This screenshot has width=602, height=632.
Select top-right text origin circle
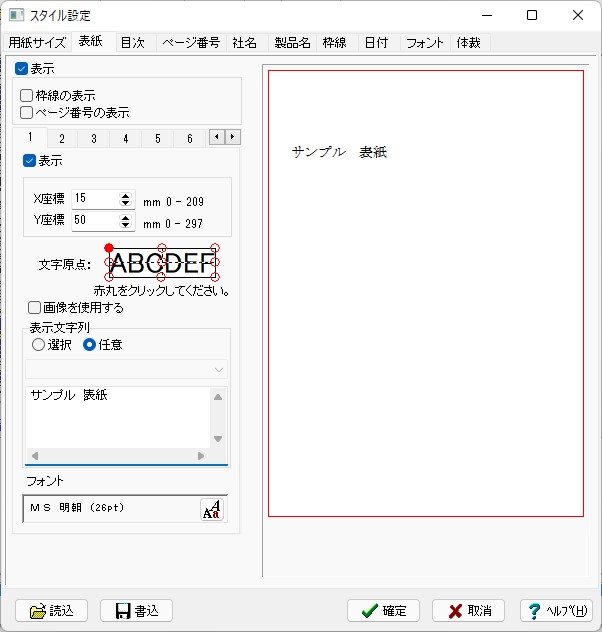click(215, 248)
